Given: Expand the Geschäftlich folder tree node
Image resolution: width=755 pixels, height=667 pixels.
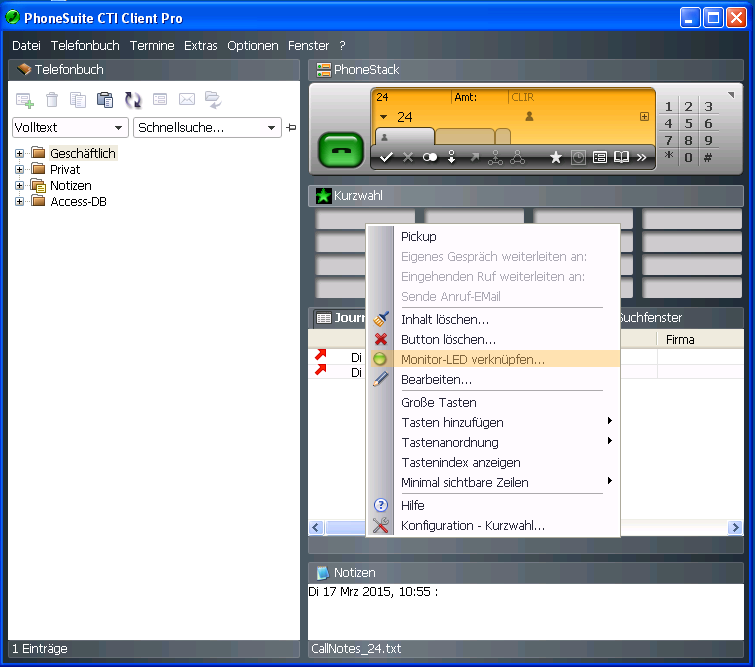Looking at the screenshot, I should click(x=19, y=153).
